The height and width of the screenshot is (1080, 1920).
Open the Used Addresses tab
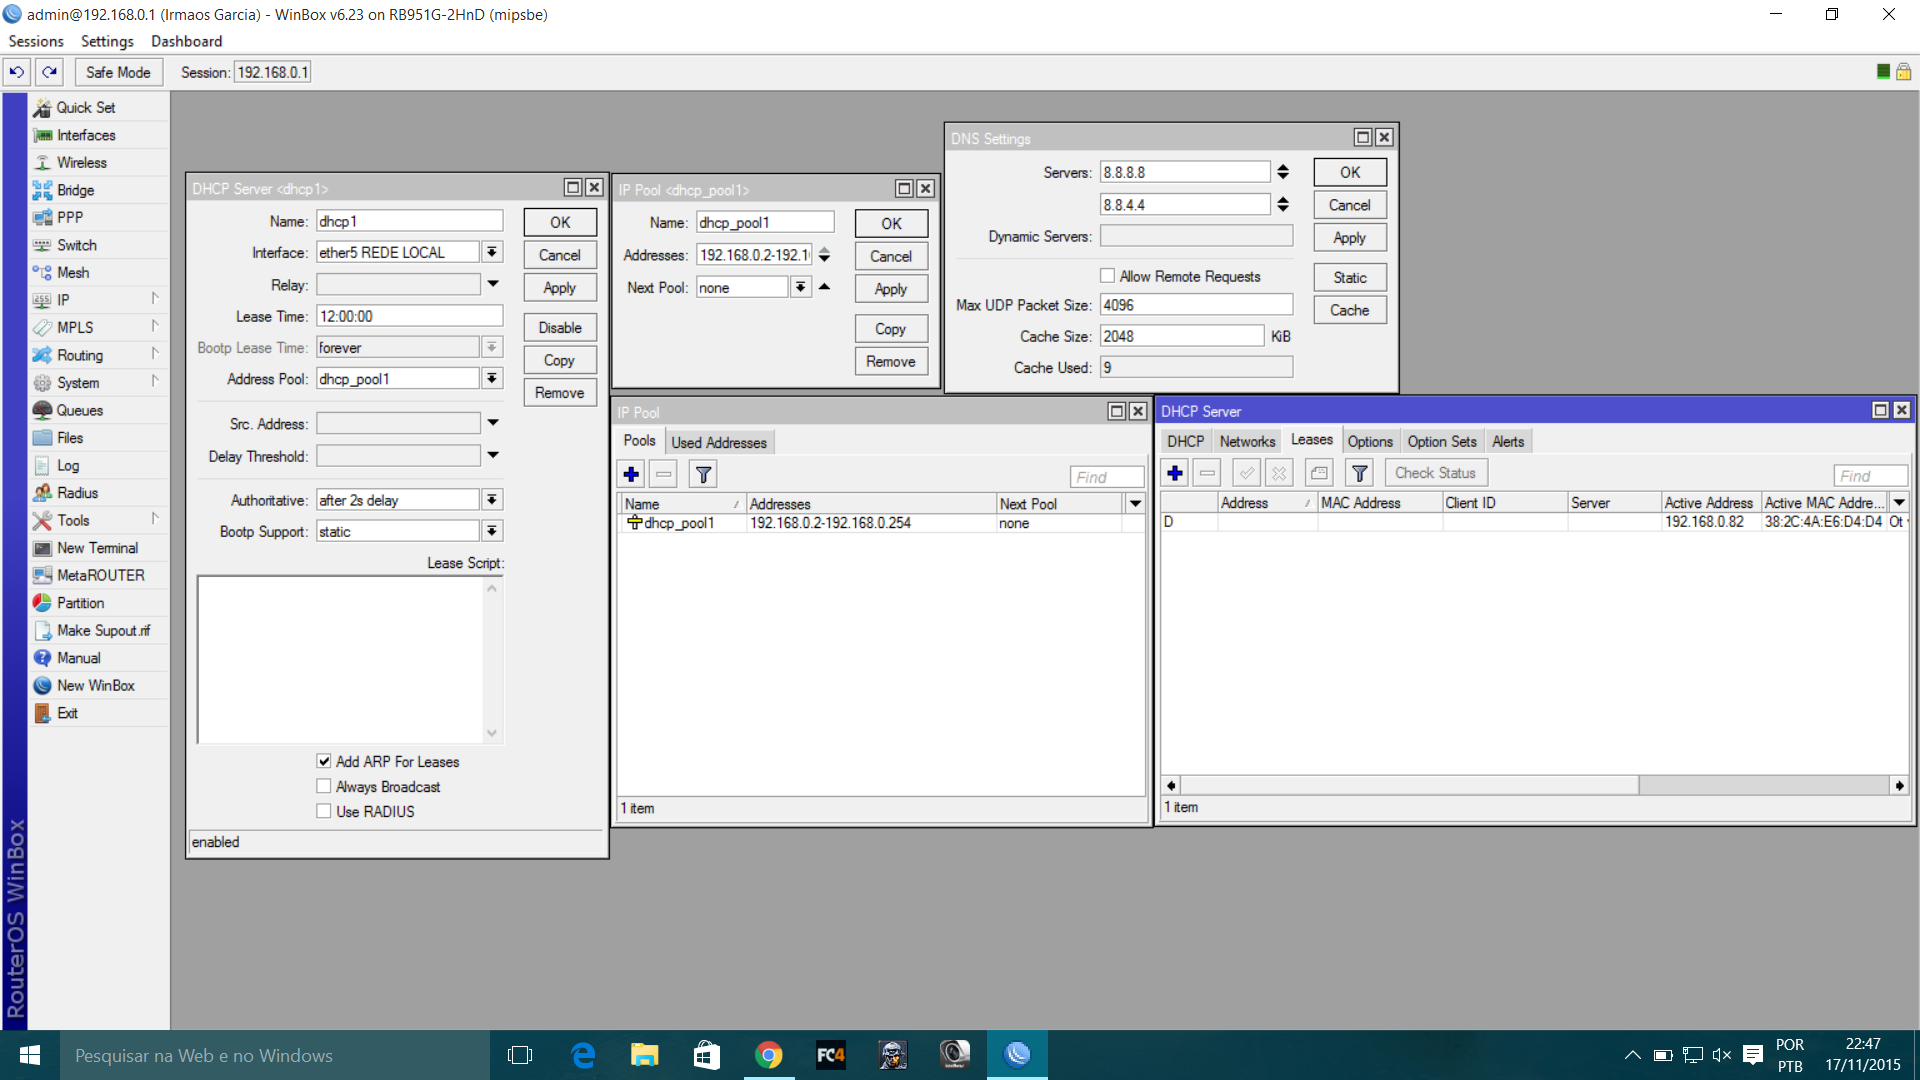coord(718,442)
